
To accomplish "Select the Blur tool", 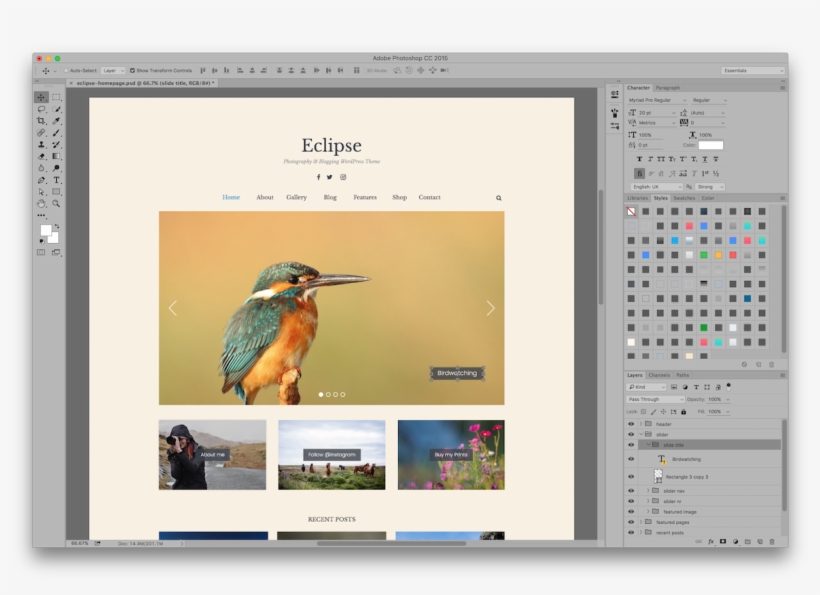I will coord(41,168).
